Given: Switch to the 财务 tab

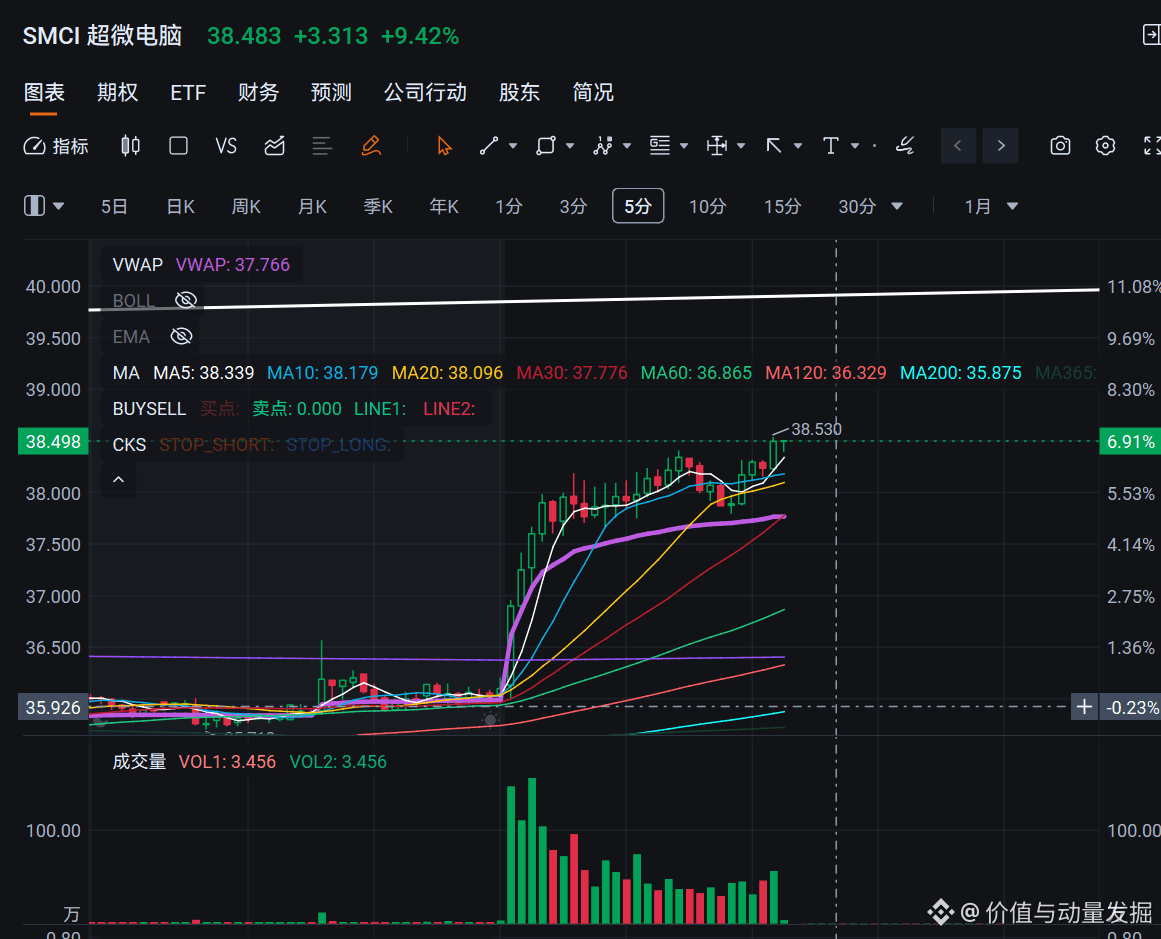Looking at the screenshot, I should tap(258, 93).
